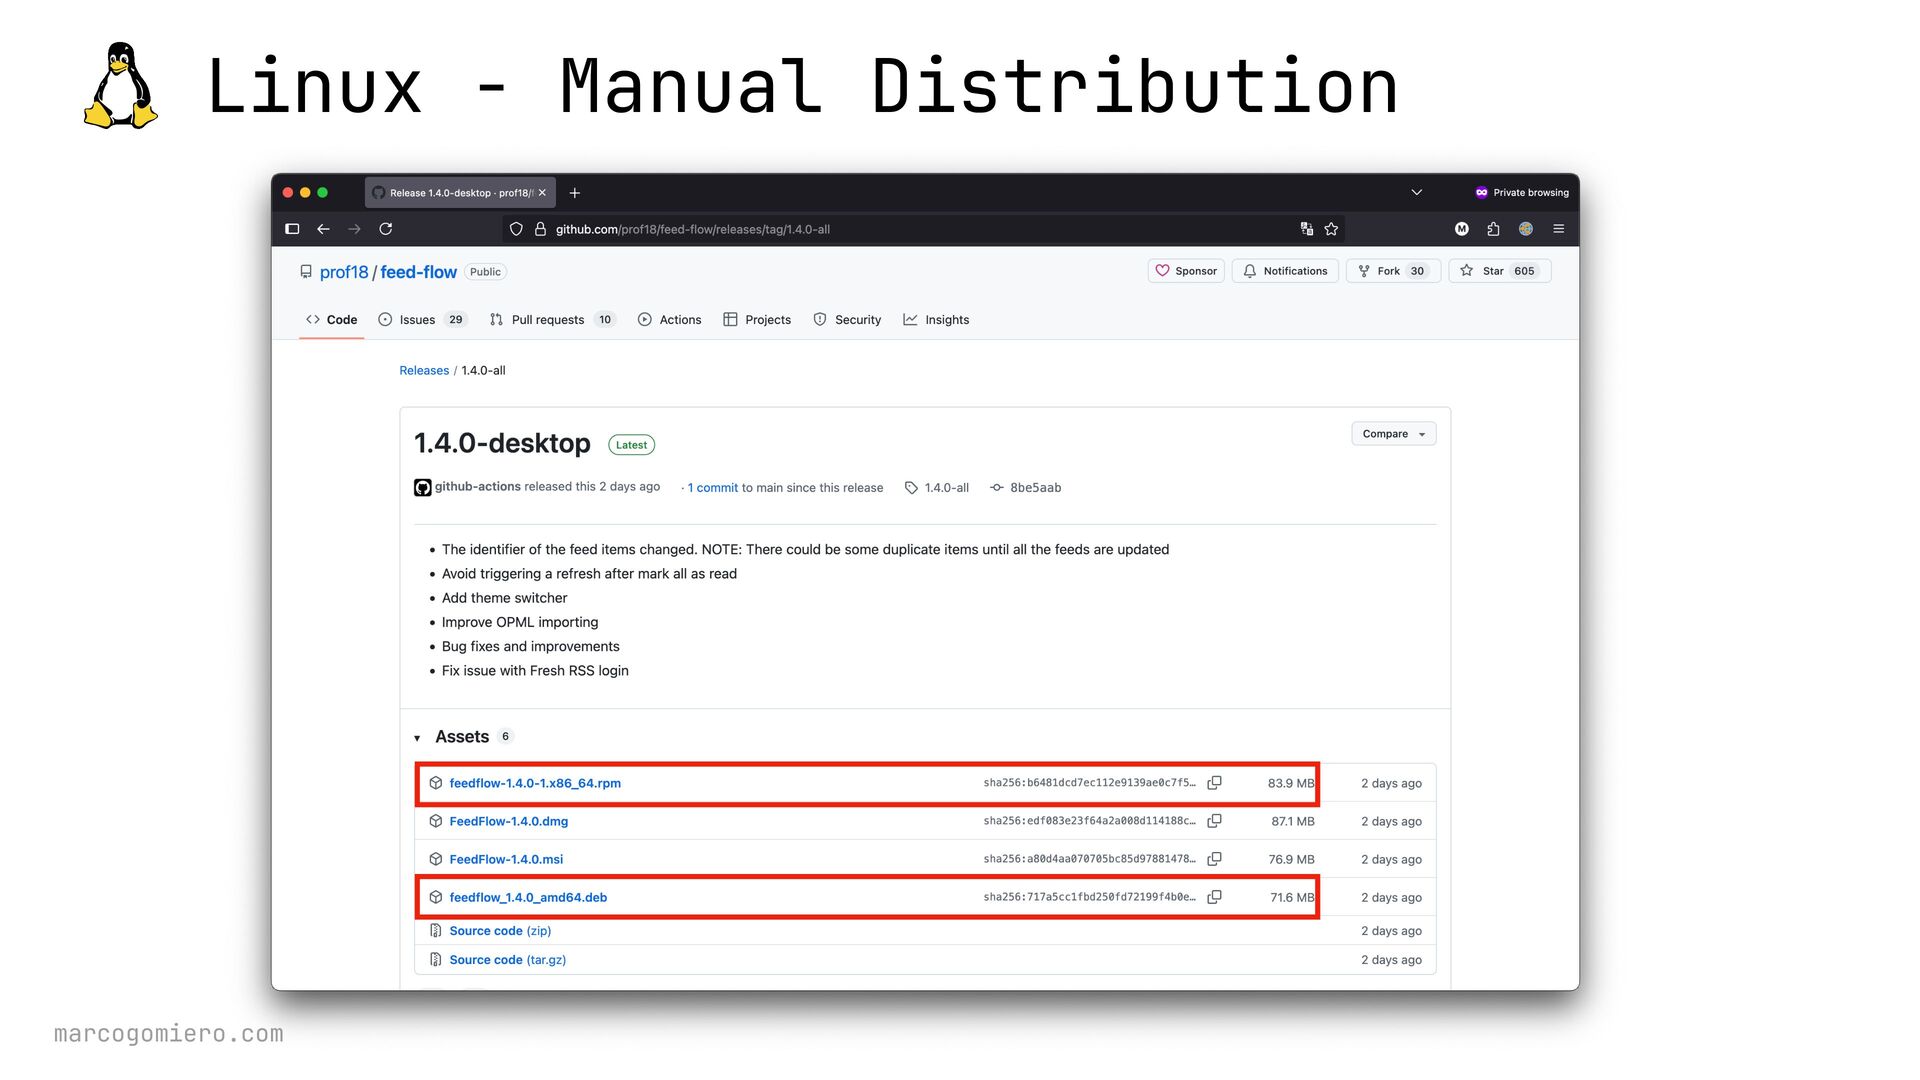The image size is (1920, 1080).
Task: Click the github-actions author link
Action: 477,487
